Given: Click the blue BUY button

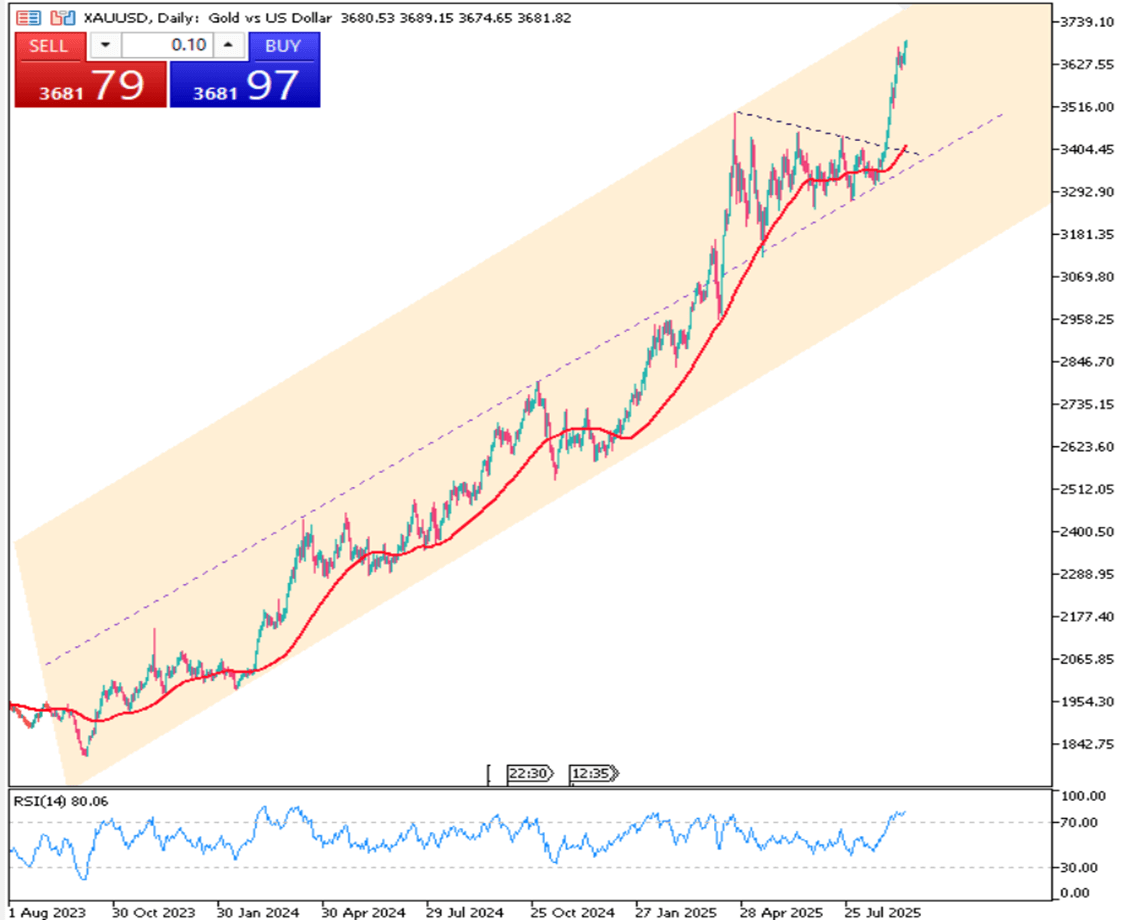Looking at the screenshot, I should pyautogui.click(x=283, y=46).
